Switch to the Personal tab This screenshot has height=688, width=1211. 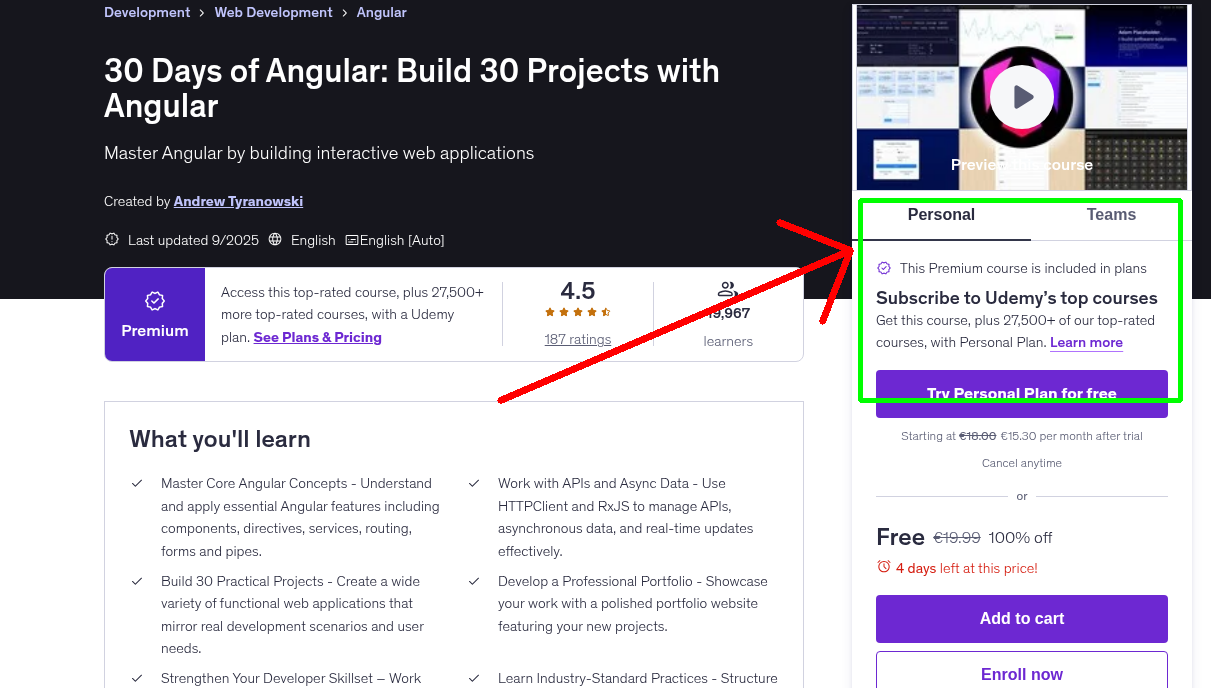pyautogui.click(x=941, y=215)
